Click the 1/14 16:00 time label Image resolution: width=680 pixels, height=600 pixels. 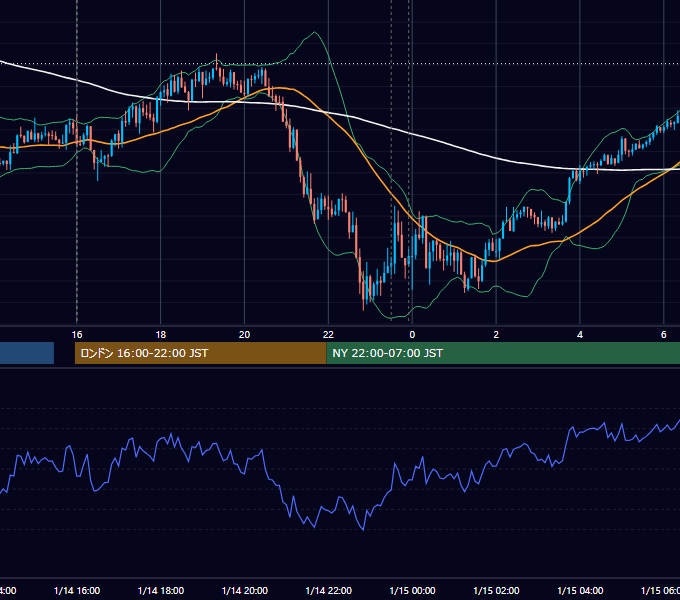pyautogui.click(x=77, y=591)
